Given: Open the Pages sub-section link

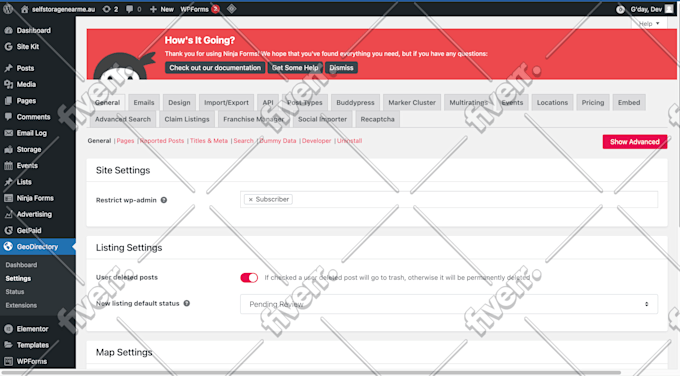Looking at the screenshot, I should 125,141.
